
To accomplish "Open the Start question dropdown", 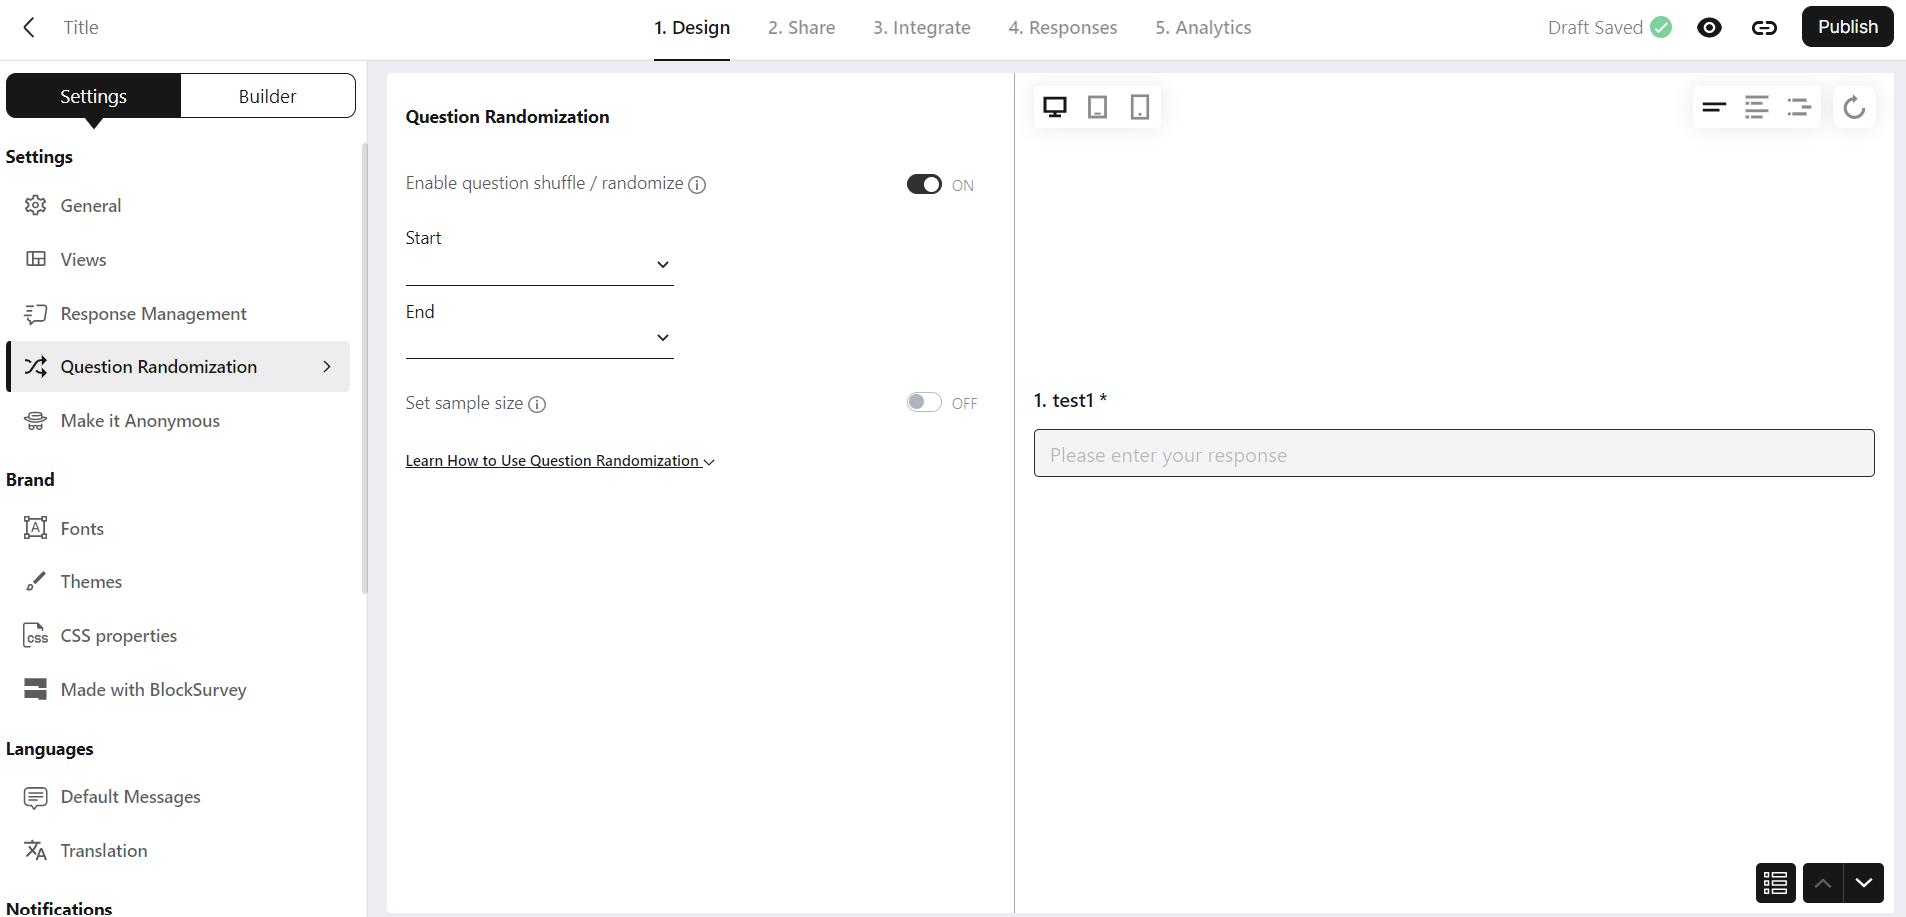I will [539, 265].
